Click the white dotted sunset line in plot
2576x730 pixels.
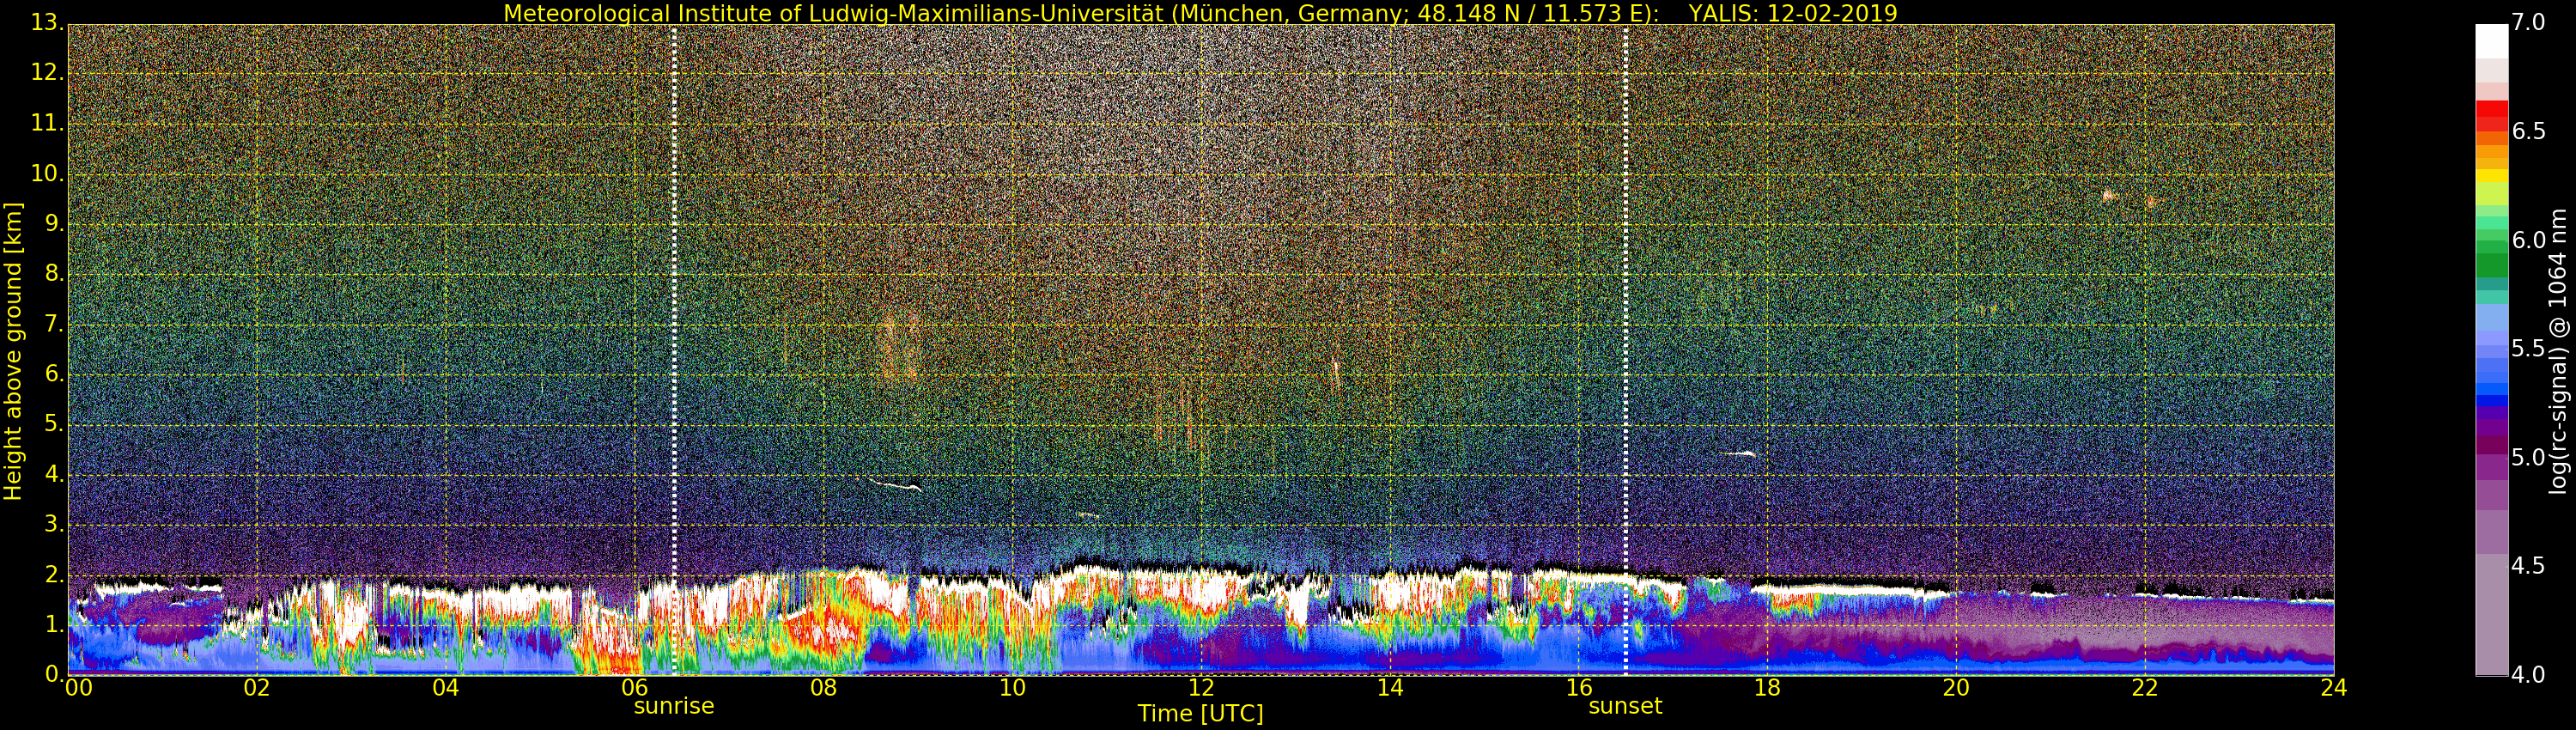point(1625,349)
